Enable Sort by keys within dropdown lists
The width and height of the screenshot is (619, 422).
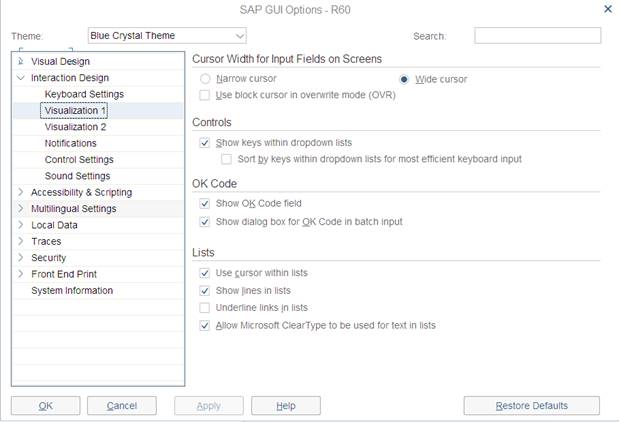pos(226,159)
